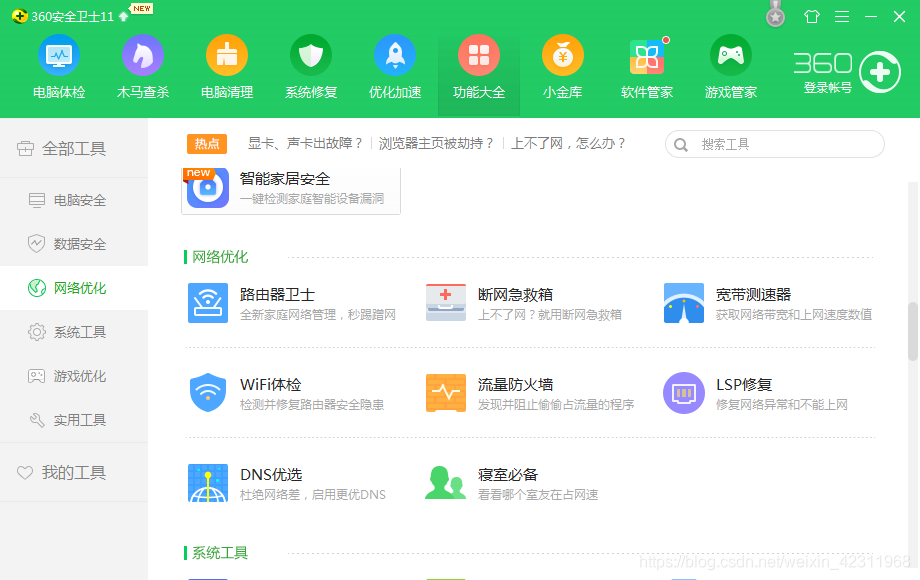Open the 路由器卫士 tool icon
The height and width of the screenshot is (580, 920).
[208, 303]
